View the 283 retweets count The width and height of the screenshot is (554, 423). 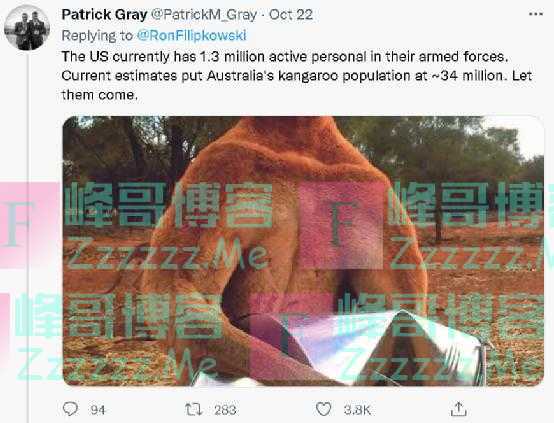pos(225,410)
